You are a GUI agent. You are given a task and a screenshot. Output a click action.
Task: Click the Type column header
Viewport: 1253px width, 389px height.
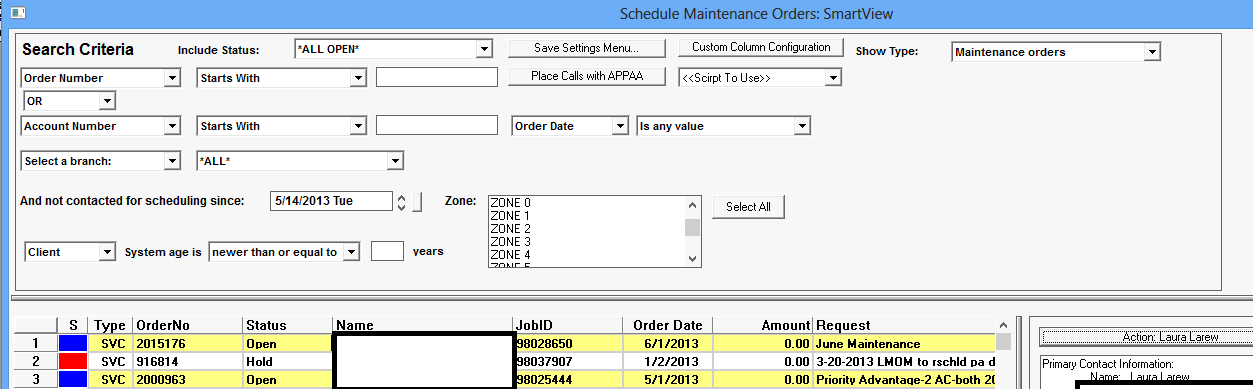point(111,325)
